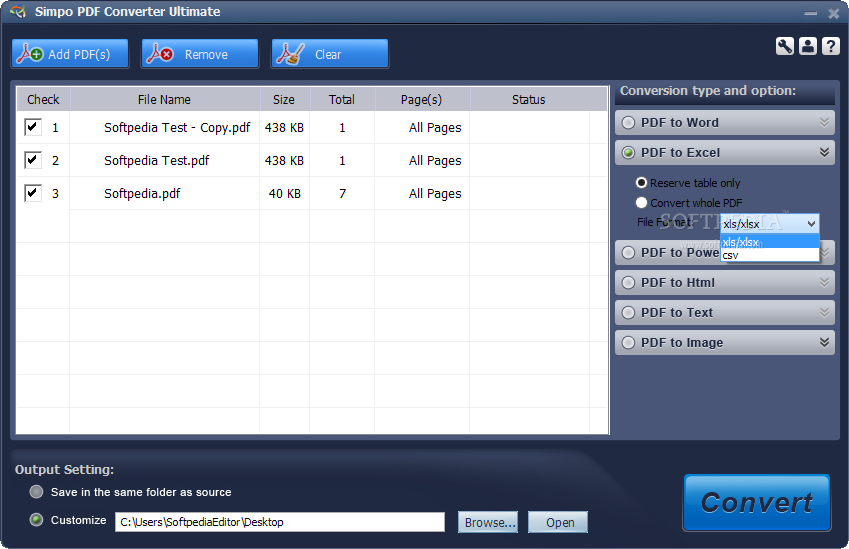Select the PDF to PowerPoint radio option
This screenshot has width=849, height=549.
click(628, 253)
